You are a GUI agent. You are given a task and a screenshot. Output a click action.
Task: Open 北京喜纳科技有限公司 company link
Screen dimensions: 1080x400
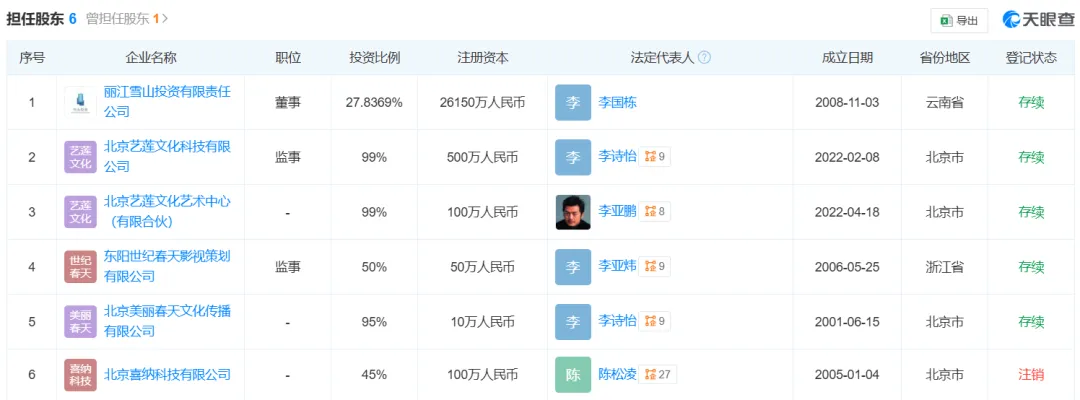pos(167,375)
